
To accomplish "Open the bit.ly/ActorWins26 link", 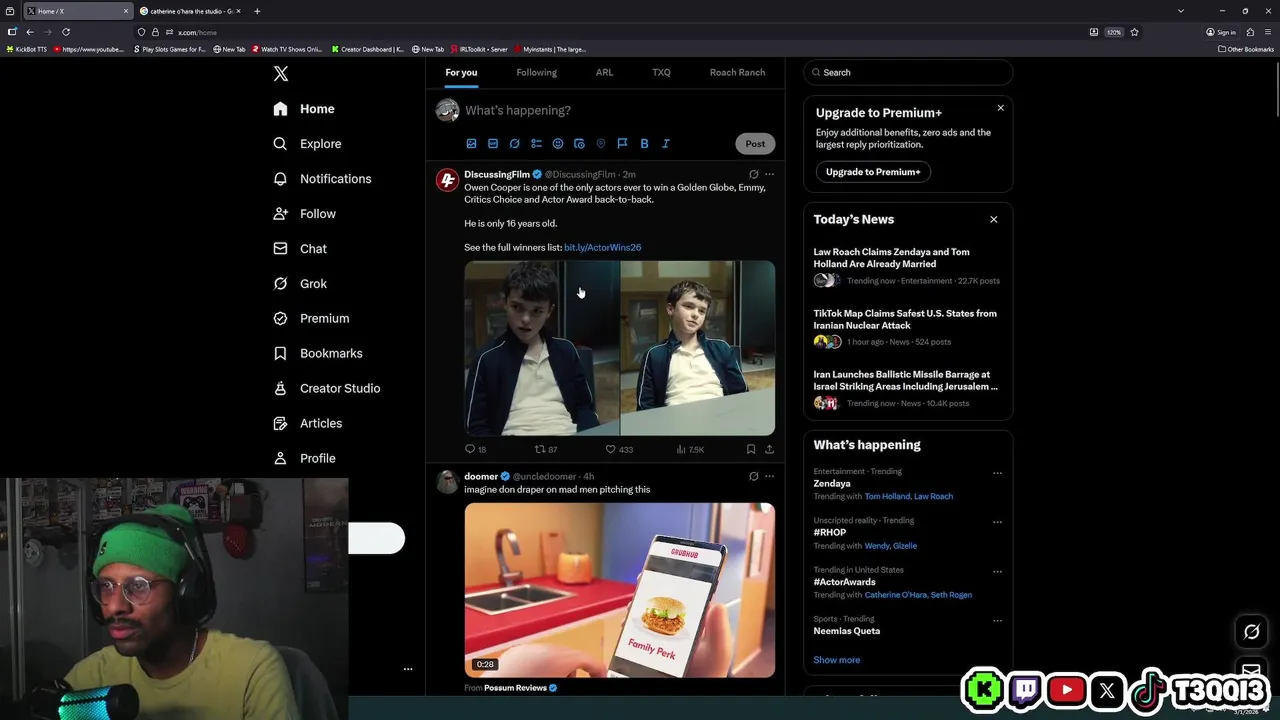I will (x=602, y=247).
